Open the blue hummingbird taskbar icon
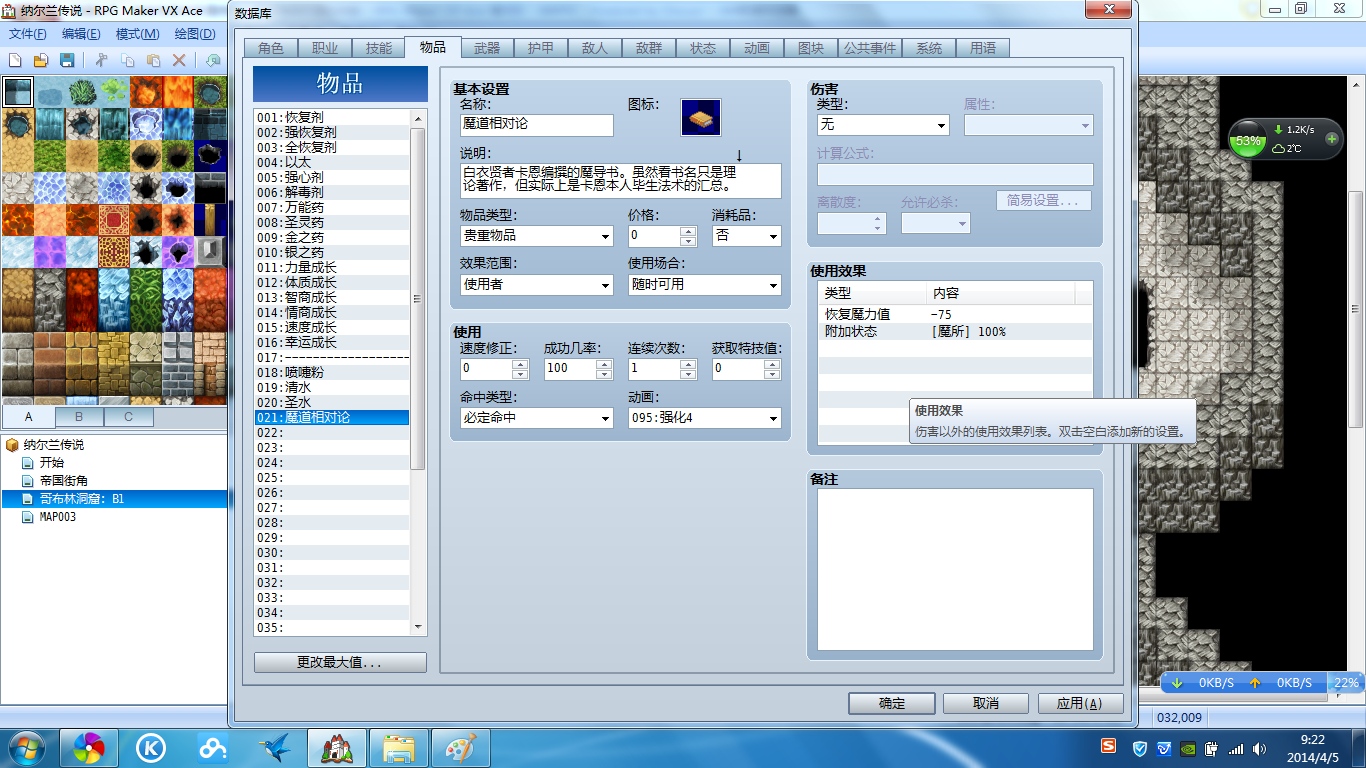The width and height of the screenshot is (1366, 768). [x=275, y=748]
